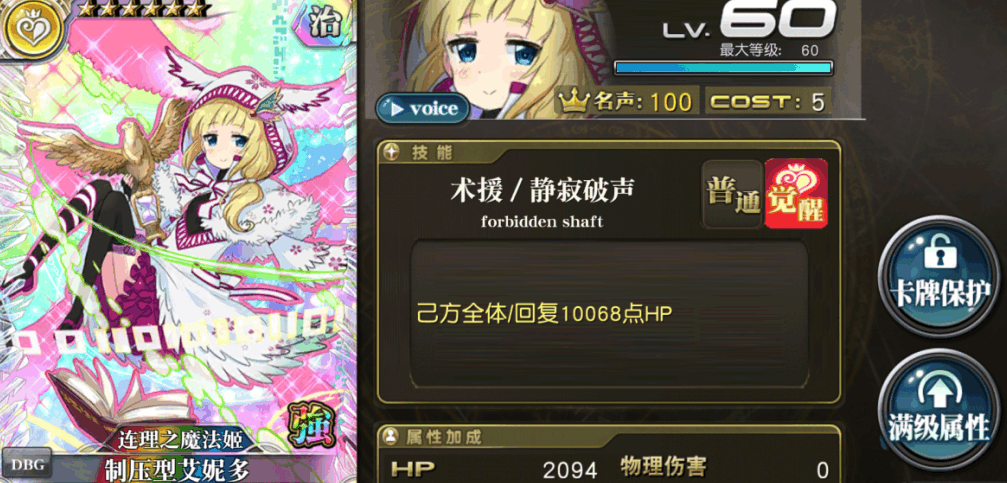This screenshot has height=483, width=1007.
Task: Click the 技能 section header icon
Action: [392, 153]
